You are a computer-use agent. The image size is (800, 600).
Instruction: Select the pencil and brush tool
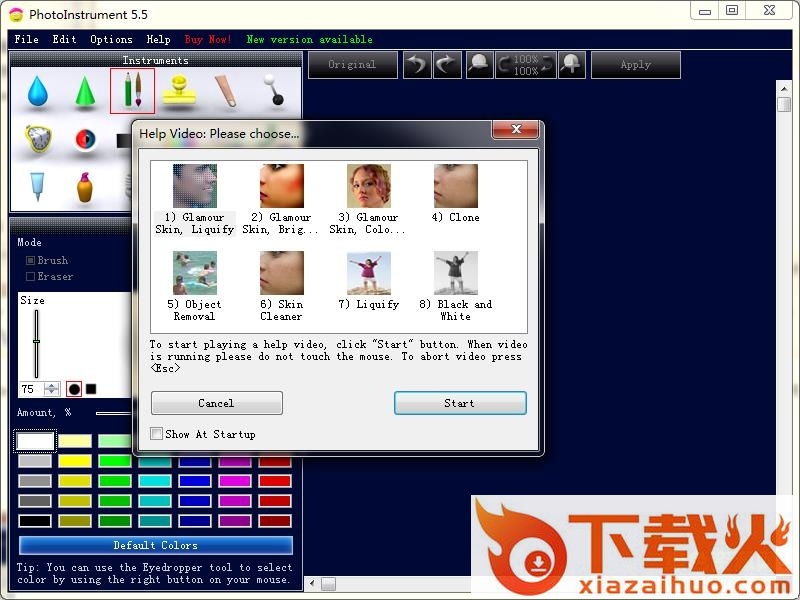pyautogui.click(x=132, y=91)
